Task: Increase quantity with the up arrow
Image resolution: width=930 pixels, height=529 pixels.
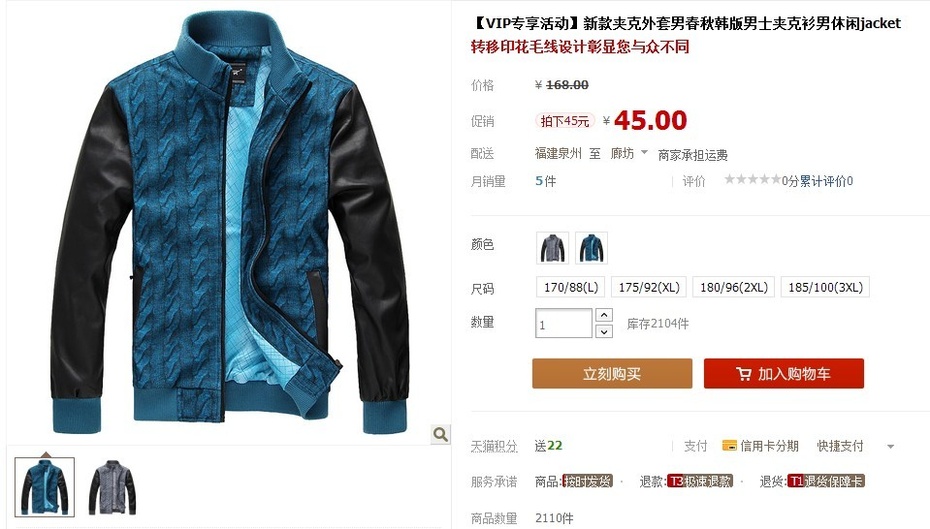Action: coord(604,315)
